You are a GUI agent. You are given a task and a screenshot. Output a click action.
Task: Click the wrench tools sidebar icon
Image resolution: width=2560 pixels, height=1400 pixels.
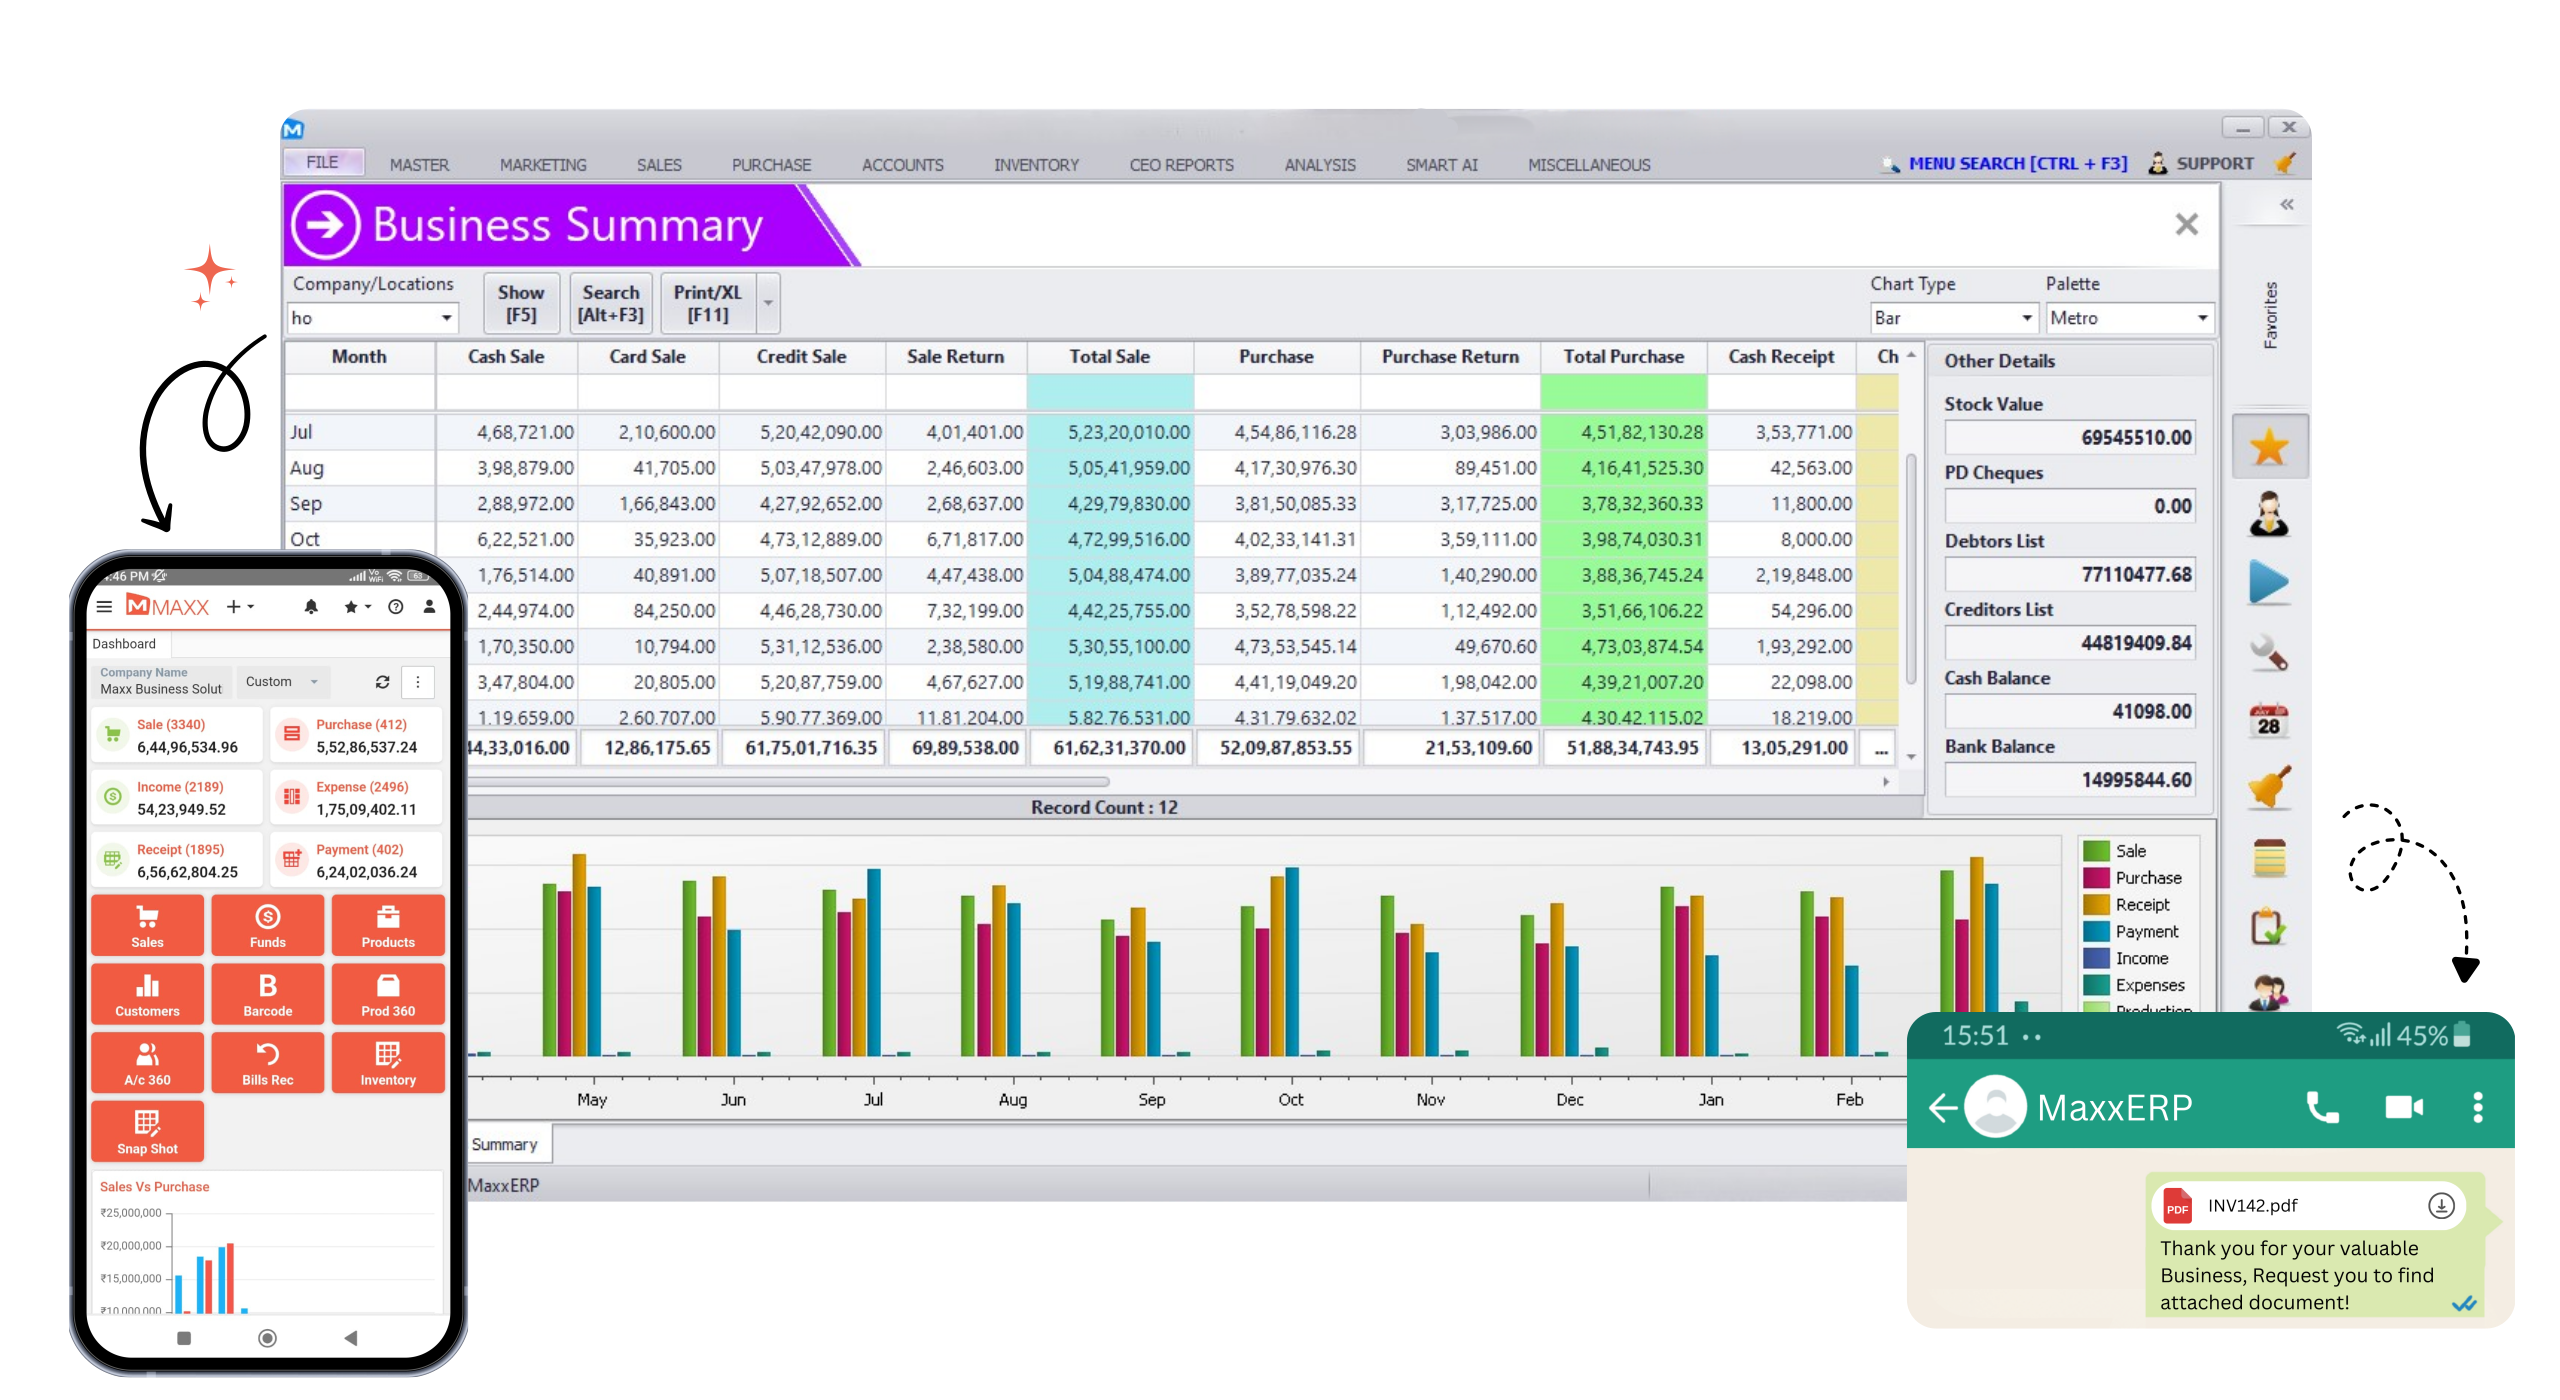tap(2269, 653)
